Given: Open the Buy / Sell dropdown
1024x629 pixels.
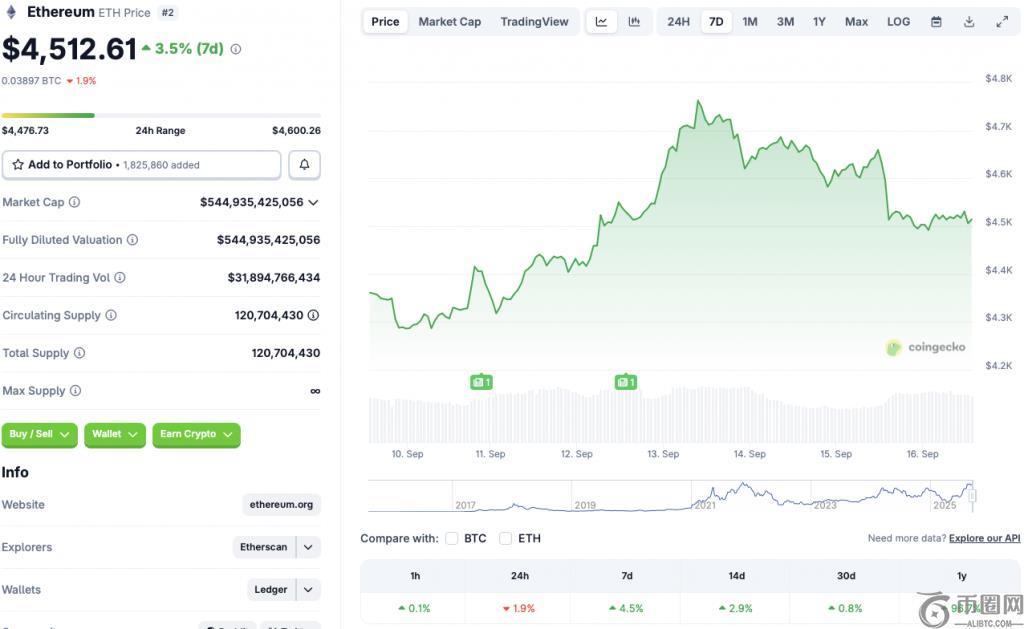Looking at the screenshot, I should (39, 434).
